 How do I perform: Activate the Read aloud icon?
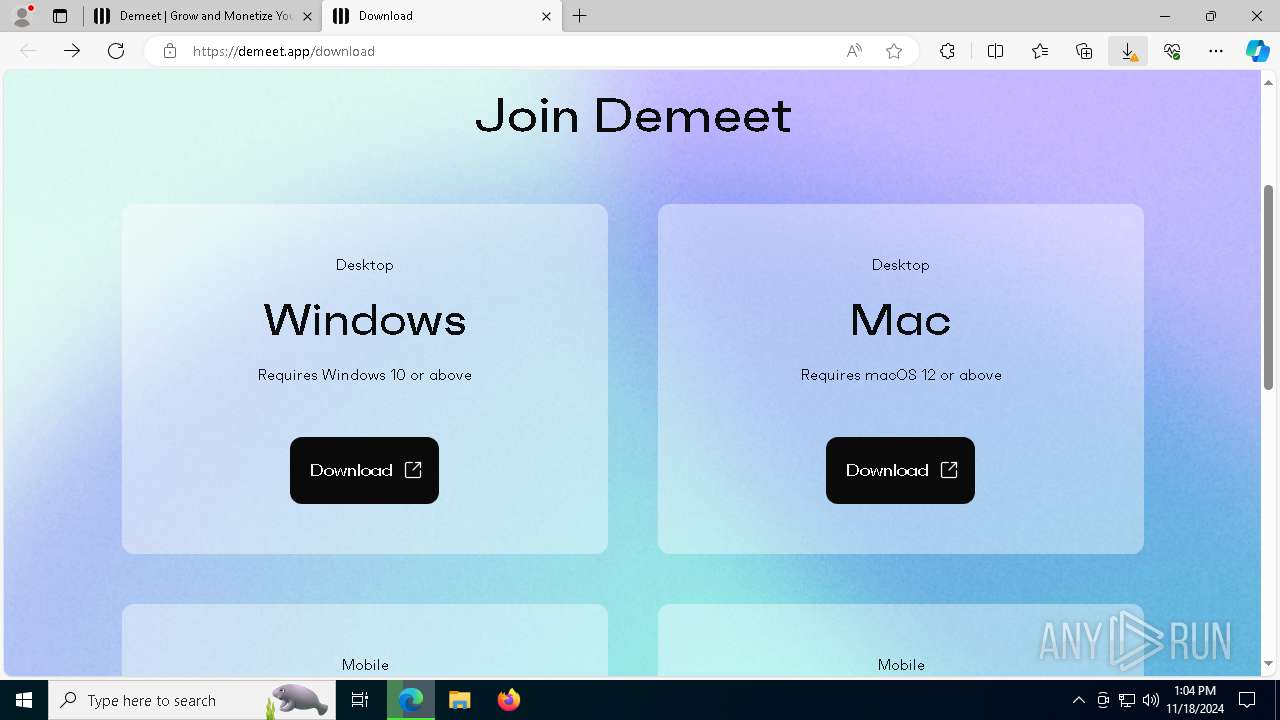click(x=854, y=51)
